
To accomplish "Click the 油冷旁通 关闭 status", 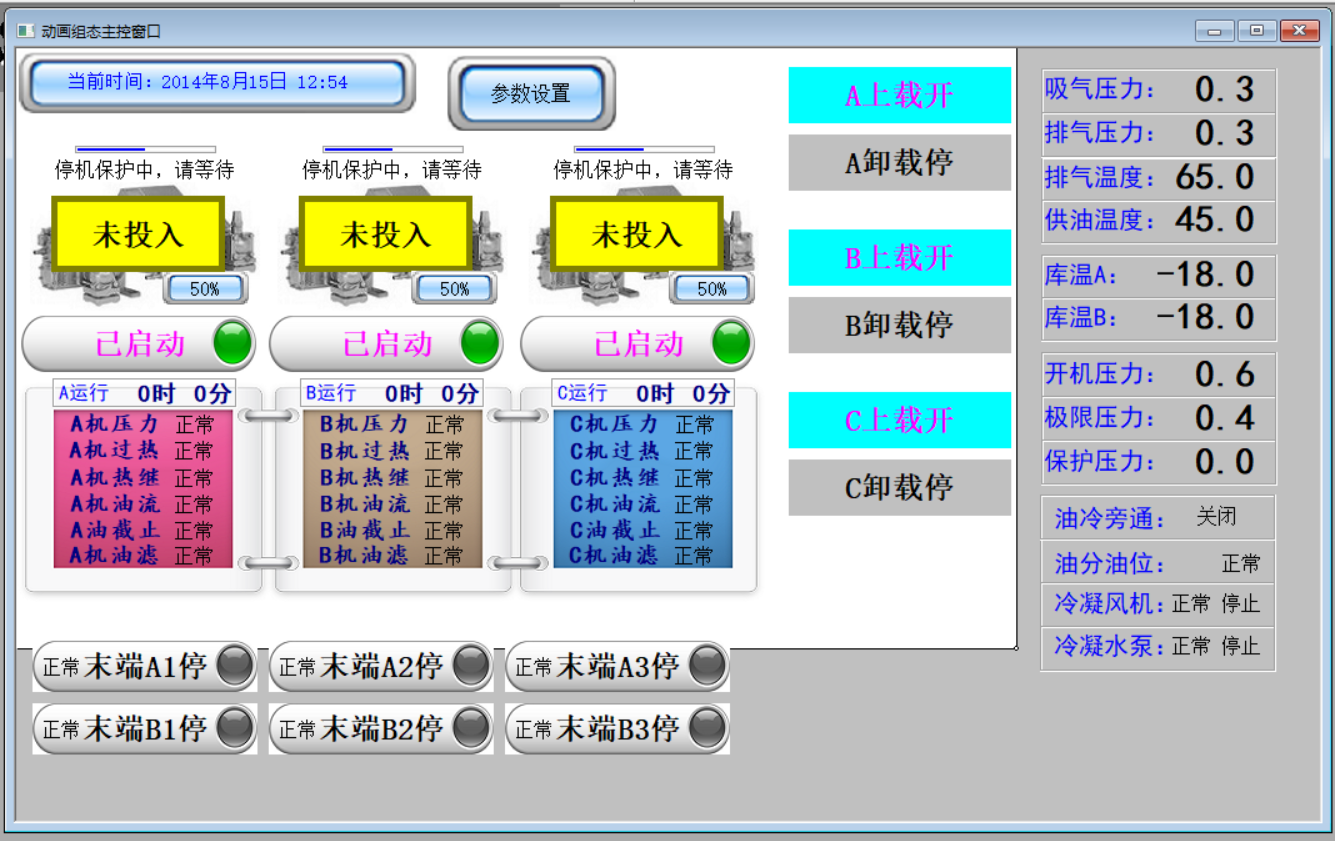I will point(1217,517).
